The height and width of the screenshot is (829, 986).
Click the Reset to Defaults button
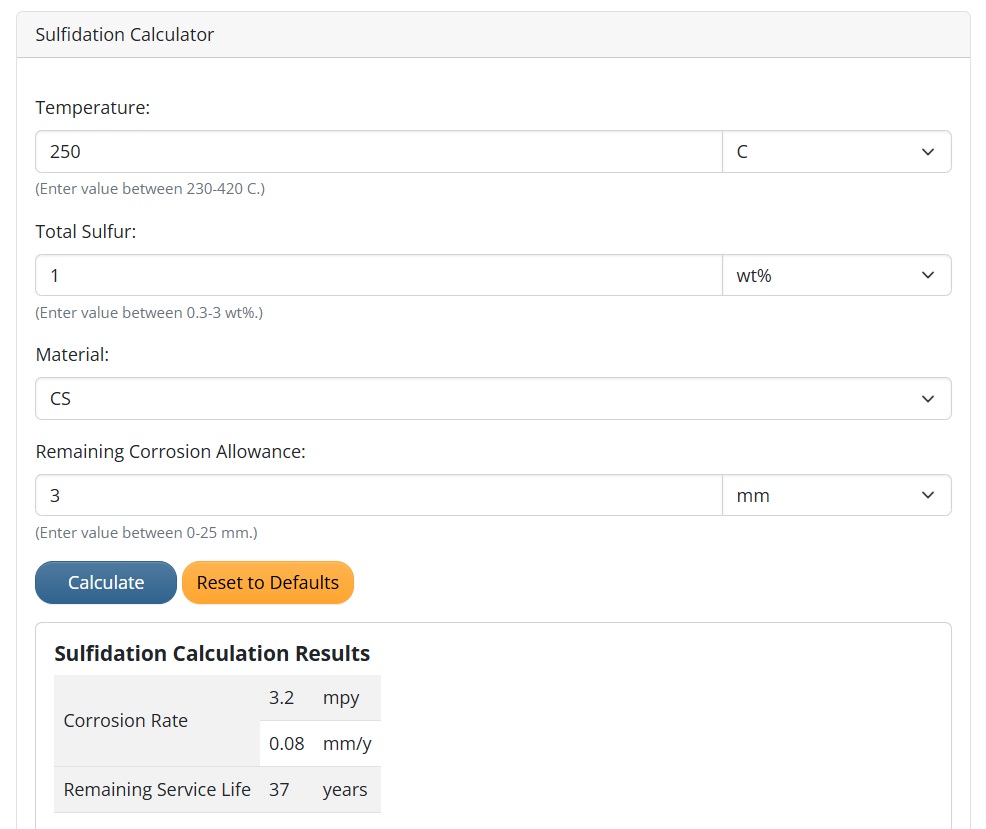tap(268, 583)
